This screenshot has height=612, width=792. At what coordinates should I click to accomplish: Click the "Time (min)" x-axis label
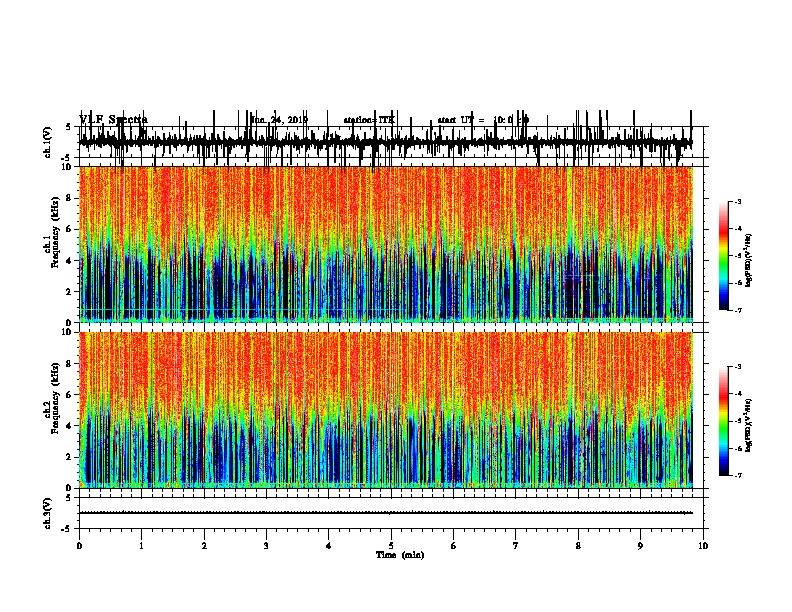pos(400,555)
